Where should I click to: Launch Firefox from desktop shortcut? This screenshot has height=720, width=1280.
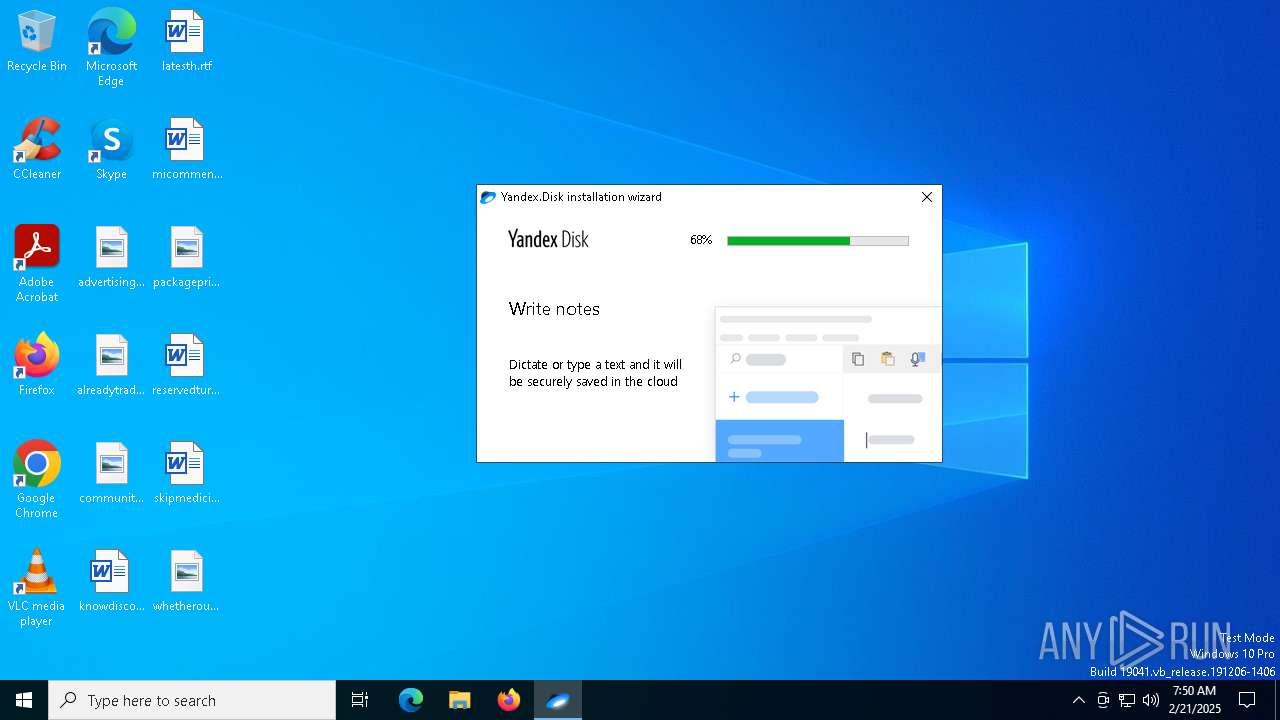(x=37, y=366)
